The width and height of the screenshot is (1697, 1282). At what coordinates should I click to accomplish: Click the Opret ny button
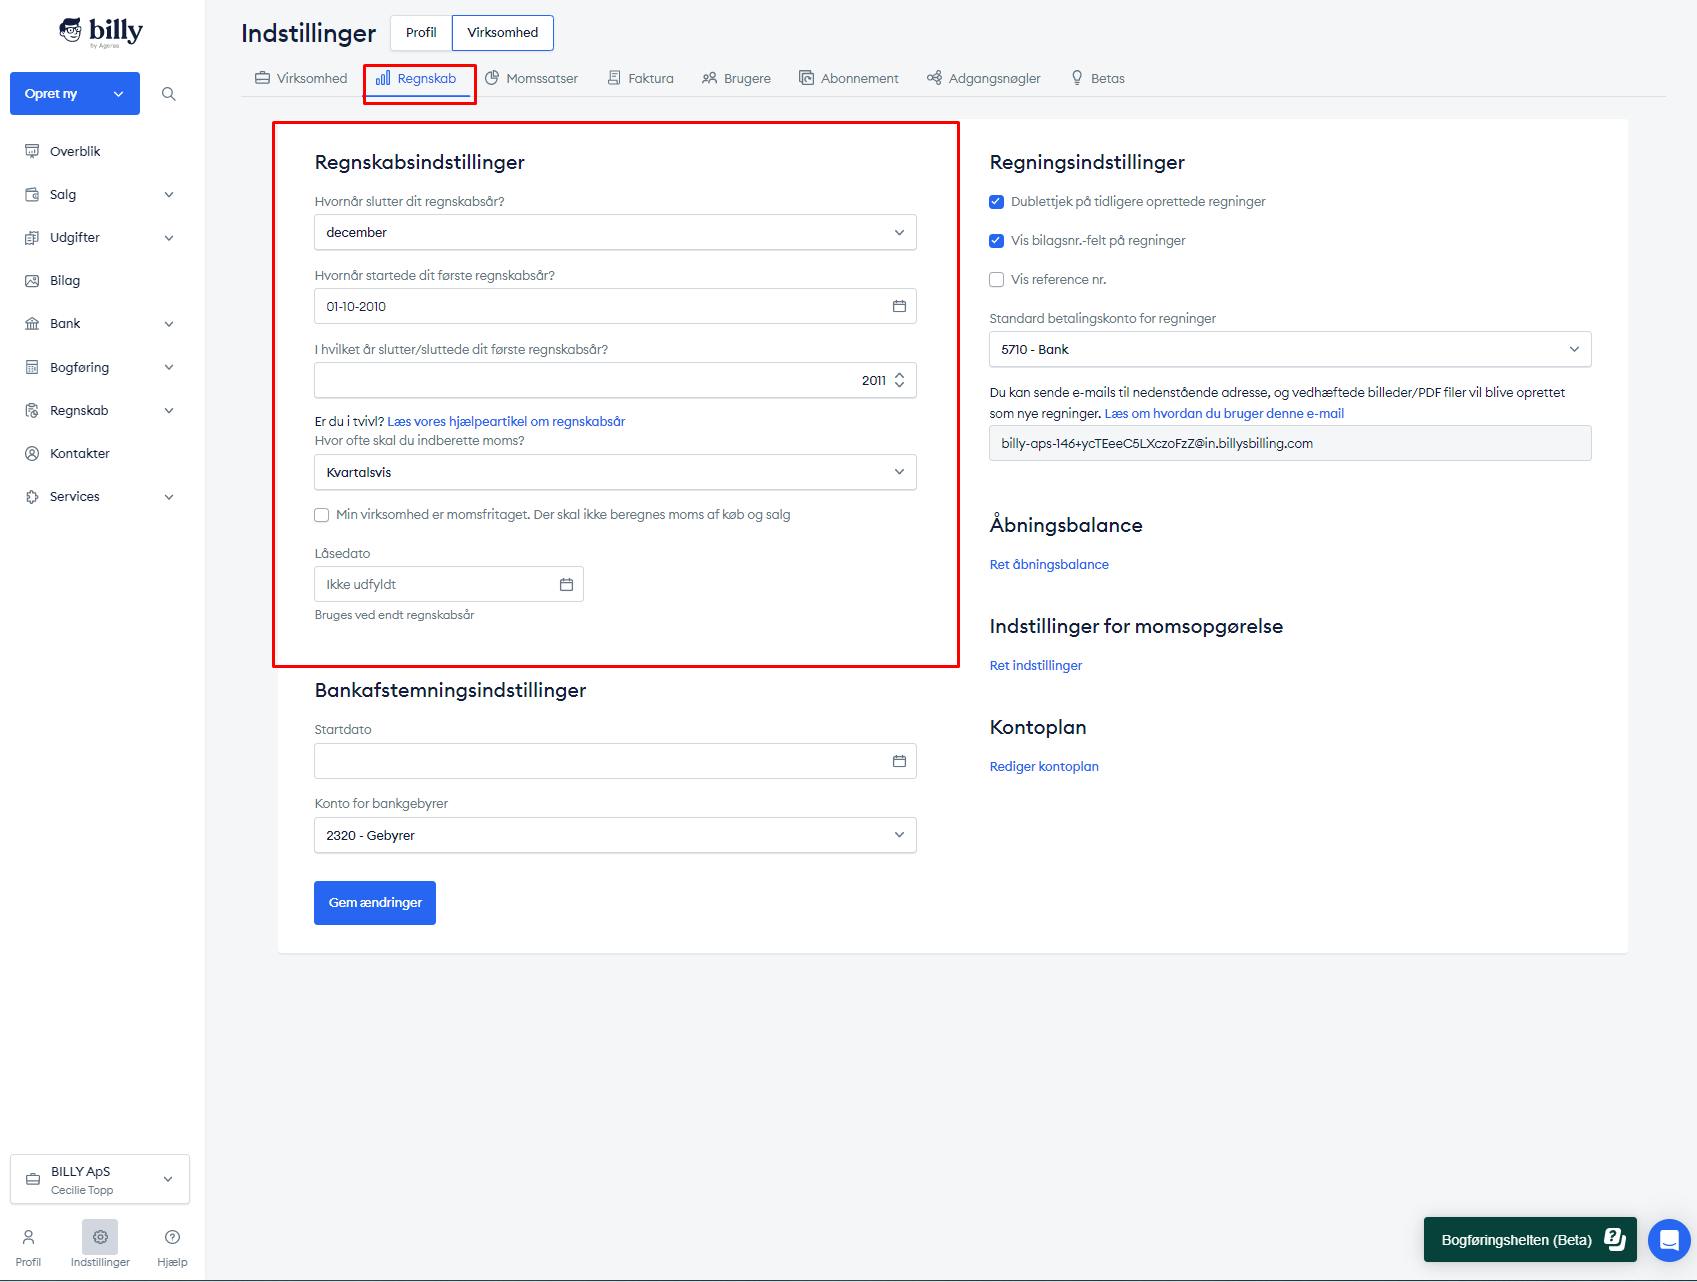[x=75, y=94]
